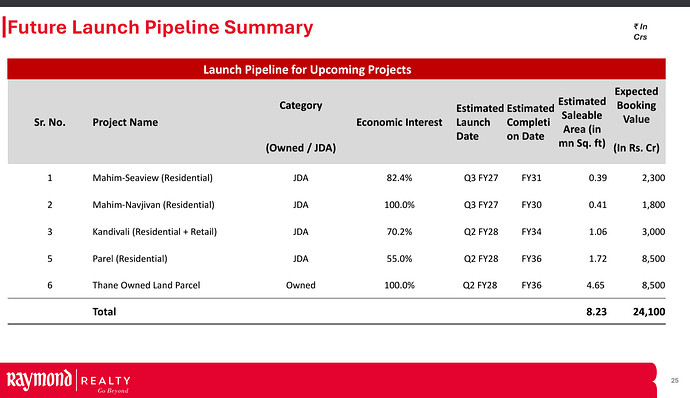Image resolution: width=690 pixels, height=398 pixels.
Task: Click the Total row label
Action: tap(104, 312)
